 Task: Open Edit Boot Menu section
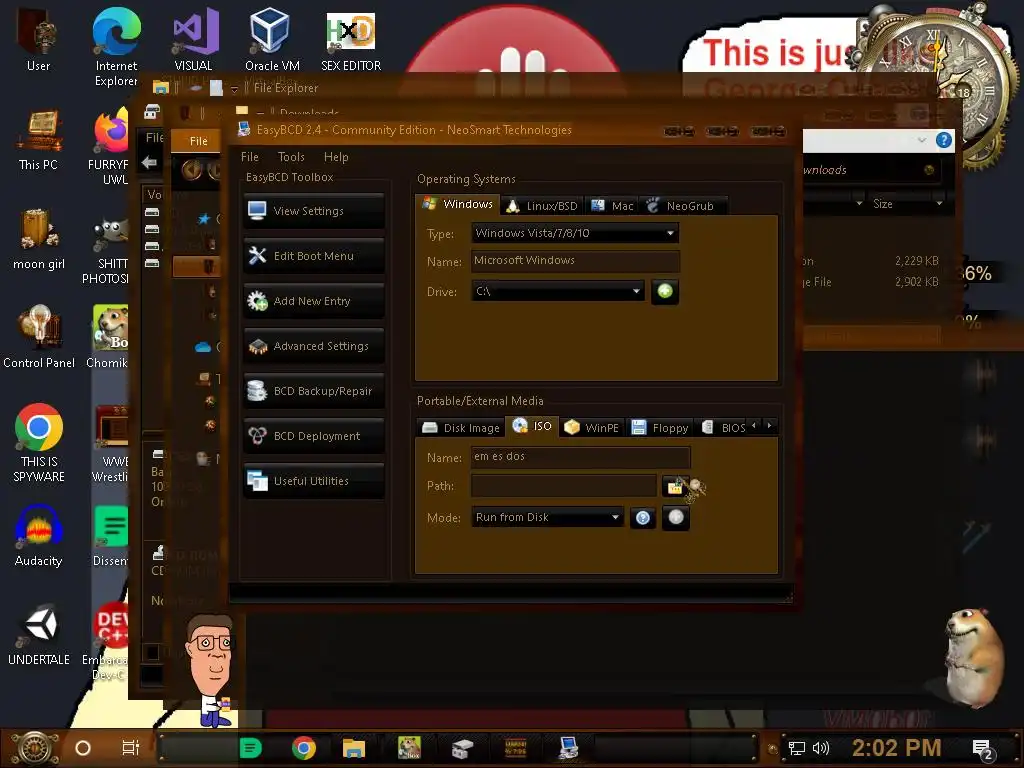click(x=313, y=256)
